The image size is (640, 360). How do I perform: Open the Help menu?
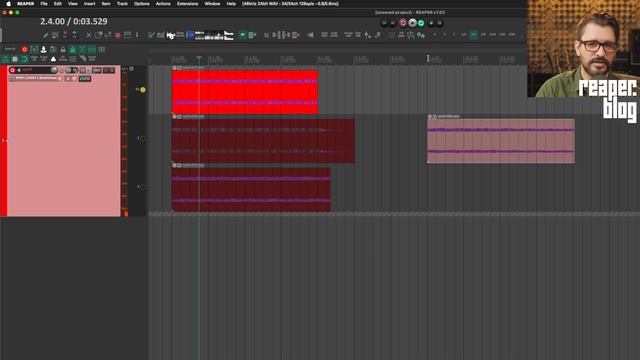coord(231,4)
